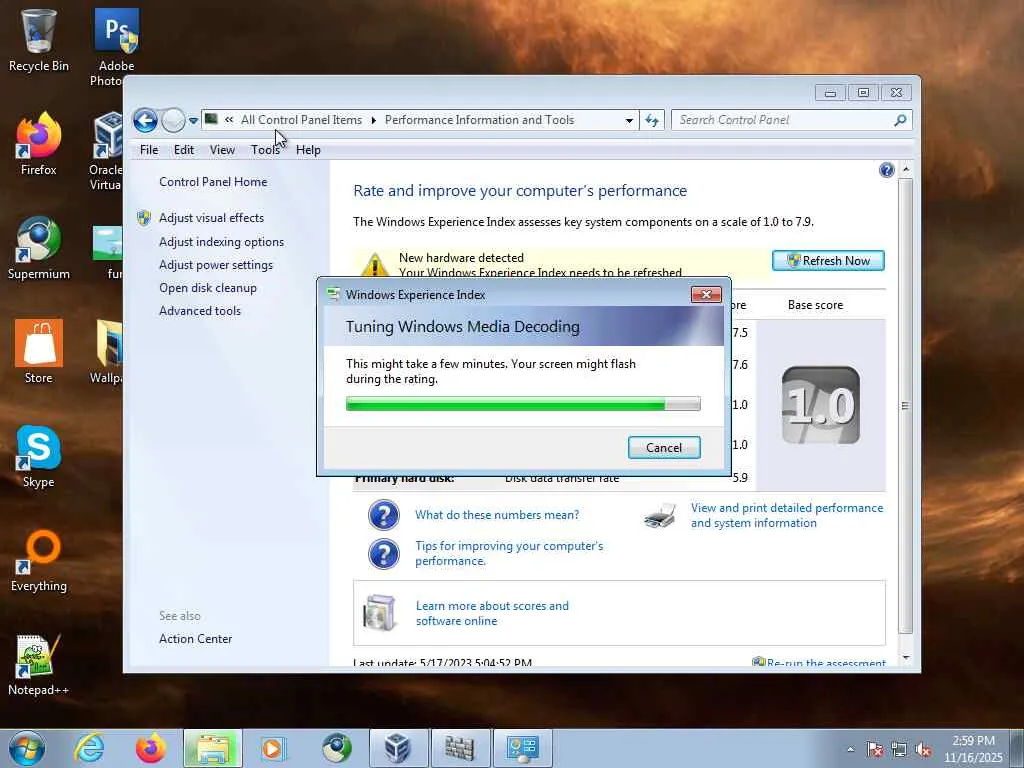Click the scrollbar down arrow
The image size is (1024, 768).
[x=906, y=657]
